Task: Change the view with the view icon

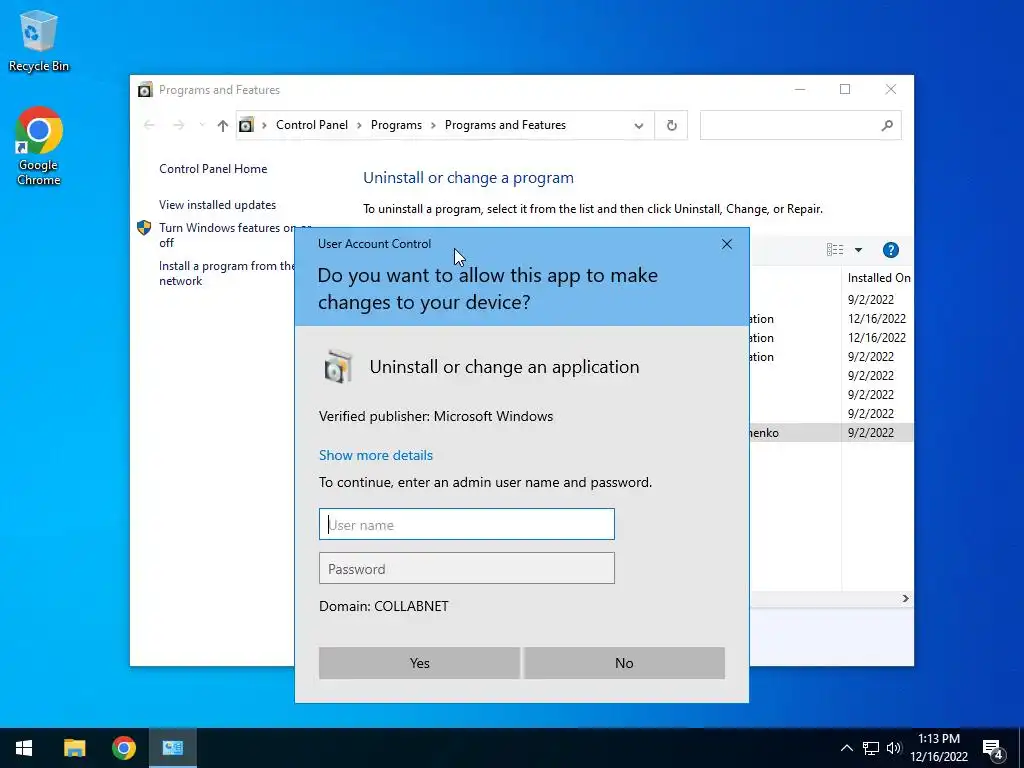Action: click(835, 249)
